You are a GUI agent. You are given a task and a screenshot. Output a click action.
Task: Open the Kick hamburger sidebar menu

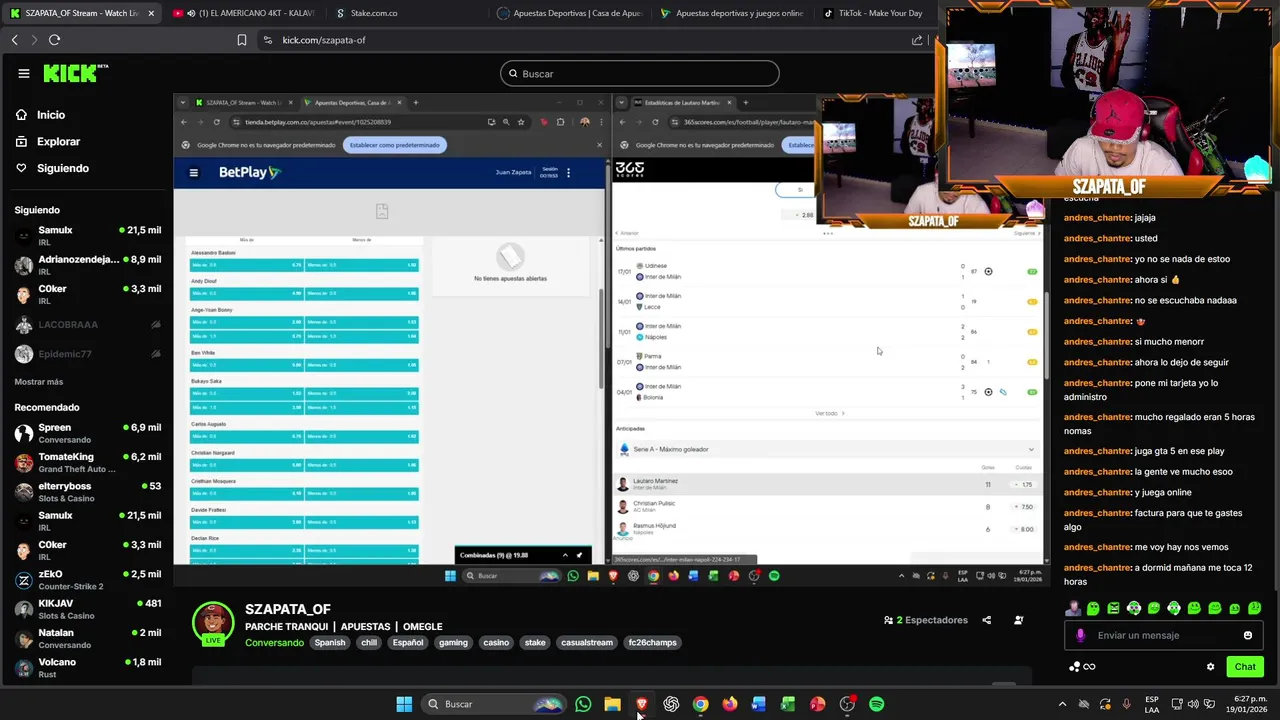coord(23,73)
